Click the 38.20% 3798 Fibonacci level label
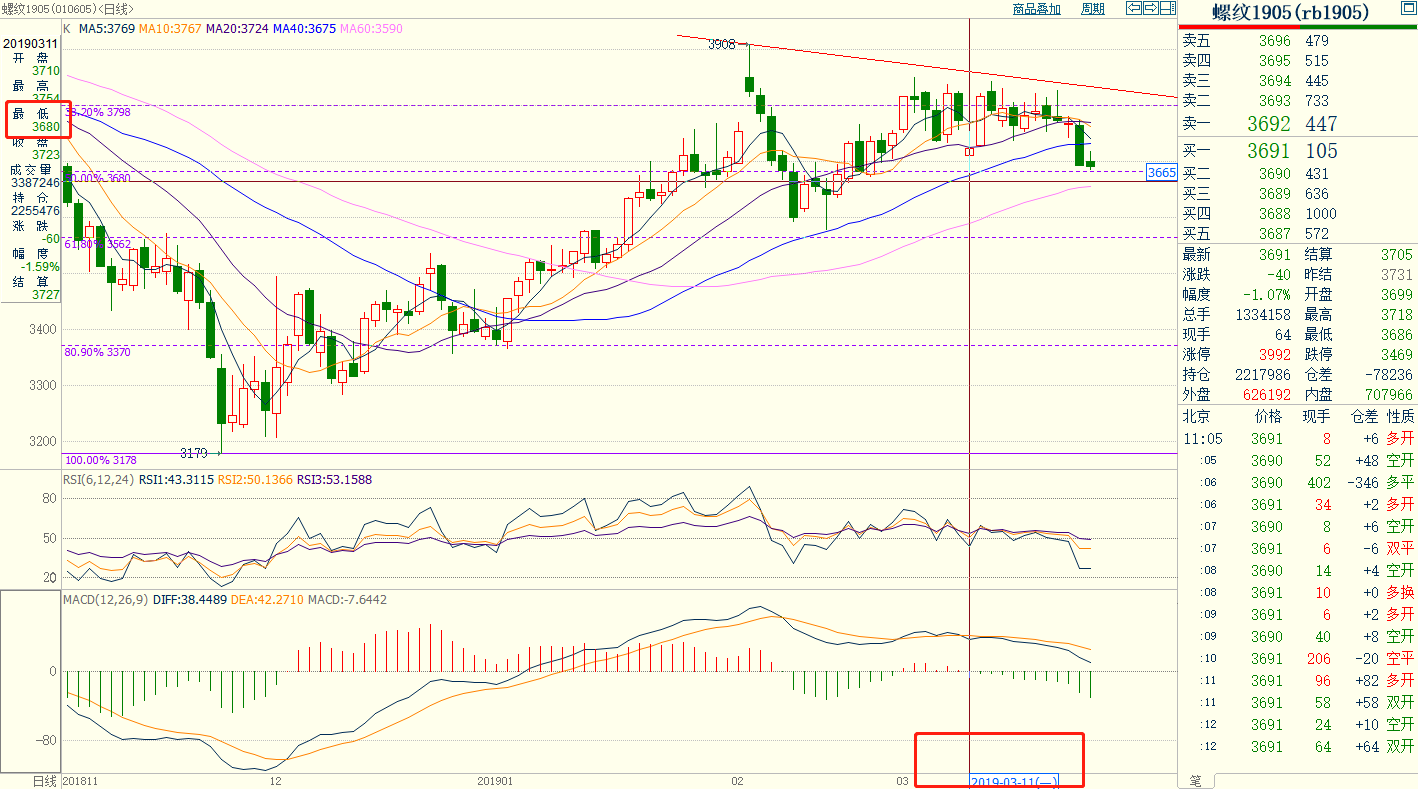The image size is (1418, 789). pyautogui.click(x=98, y=113)
